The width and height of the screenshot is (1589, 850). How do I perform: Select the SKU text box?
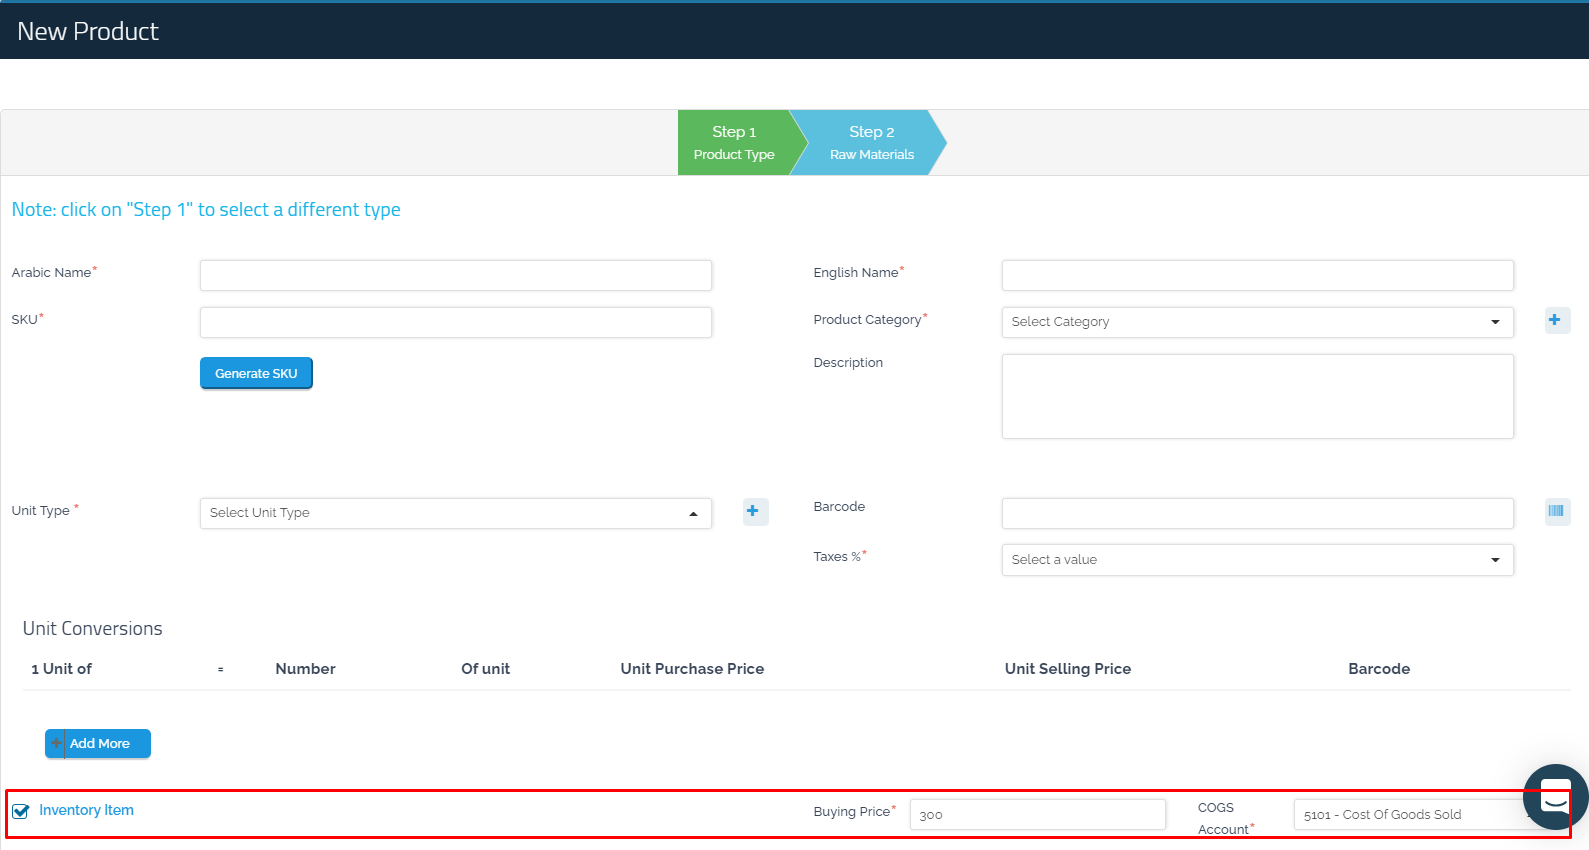[x=455, y=322]
